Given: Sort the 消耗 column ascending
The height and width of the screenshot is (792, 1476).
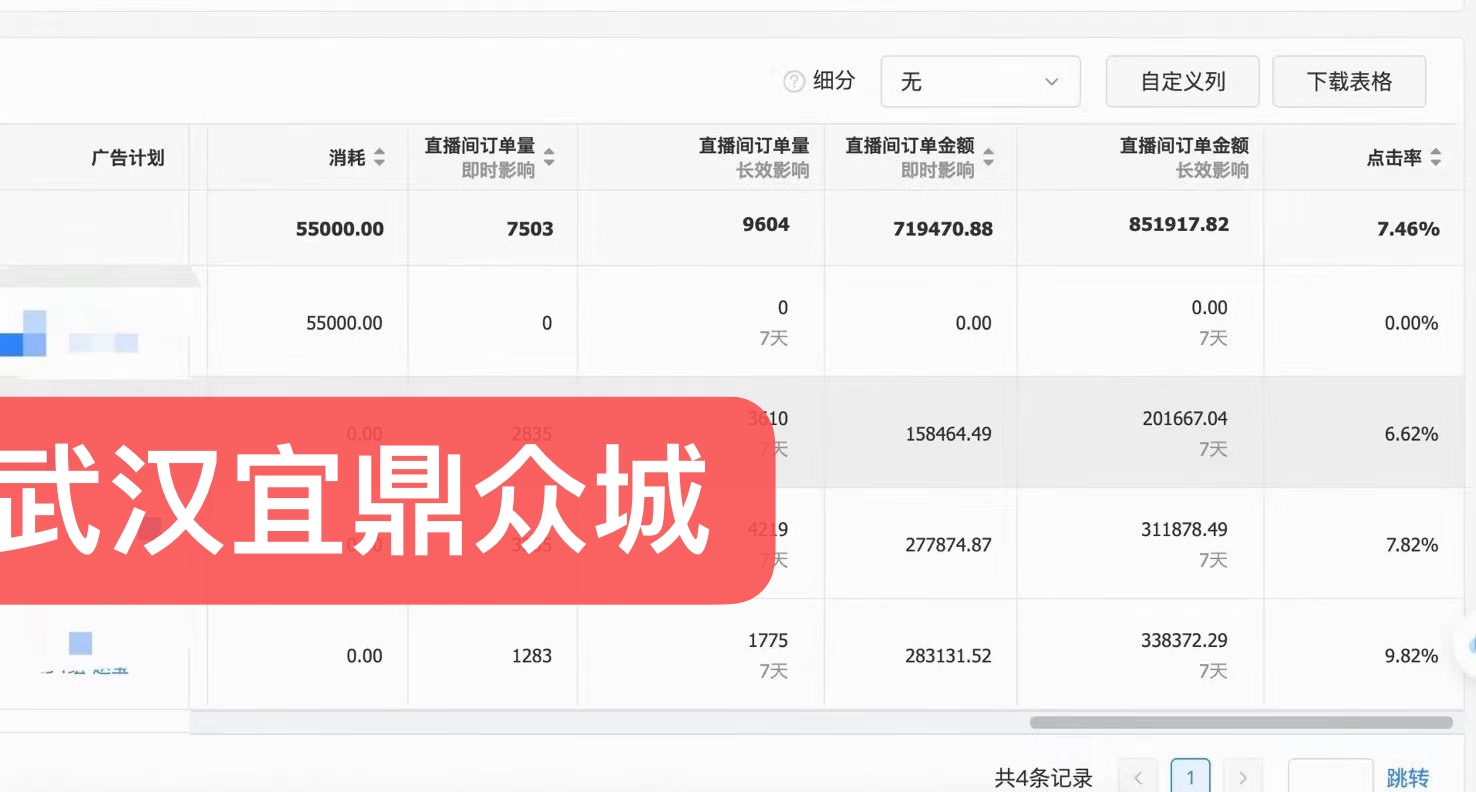Looking at the screenshot, I should click(380, 152).
